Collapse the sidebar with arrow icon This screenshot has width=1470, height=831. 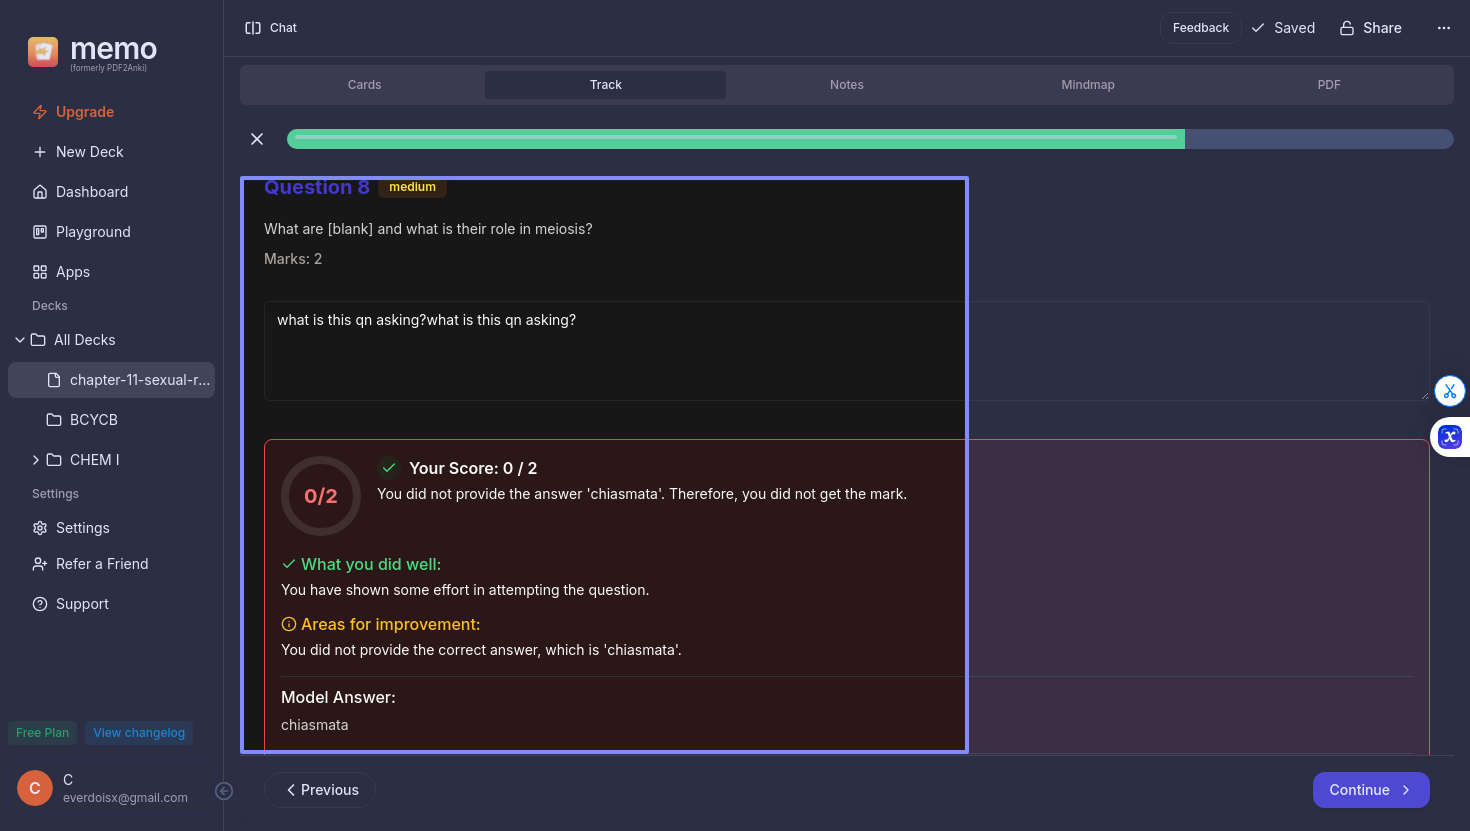[x=224, y=791]
